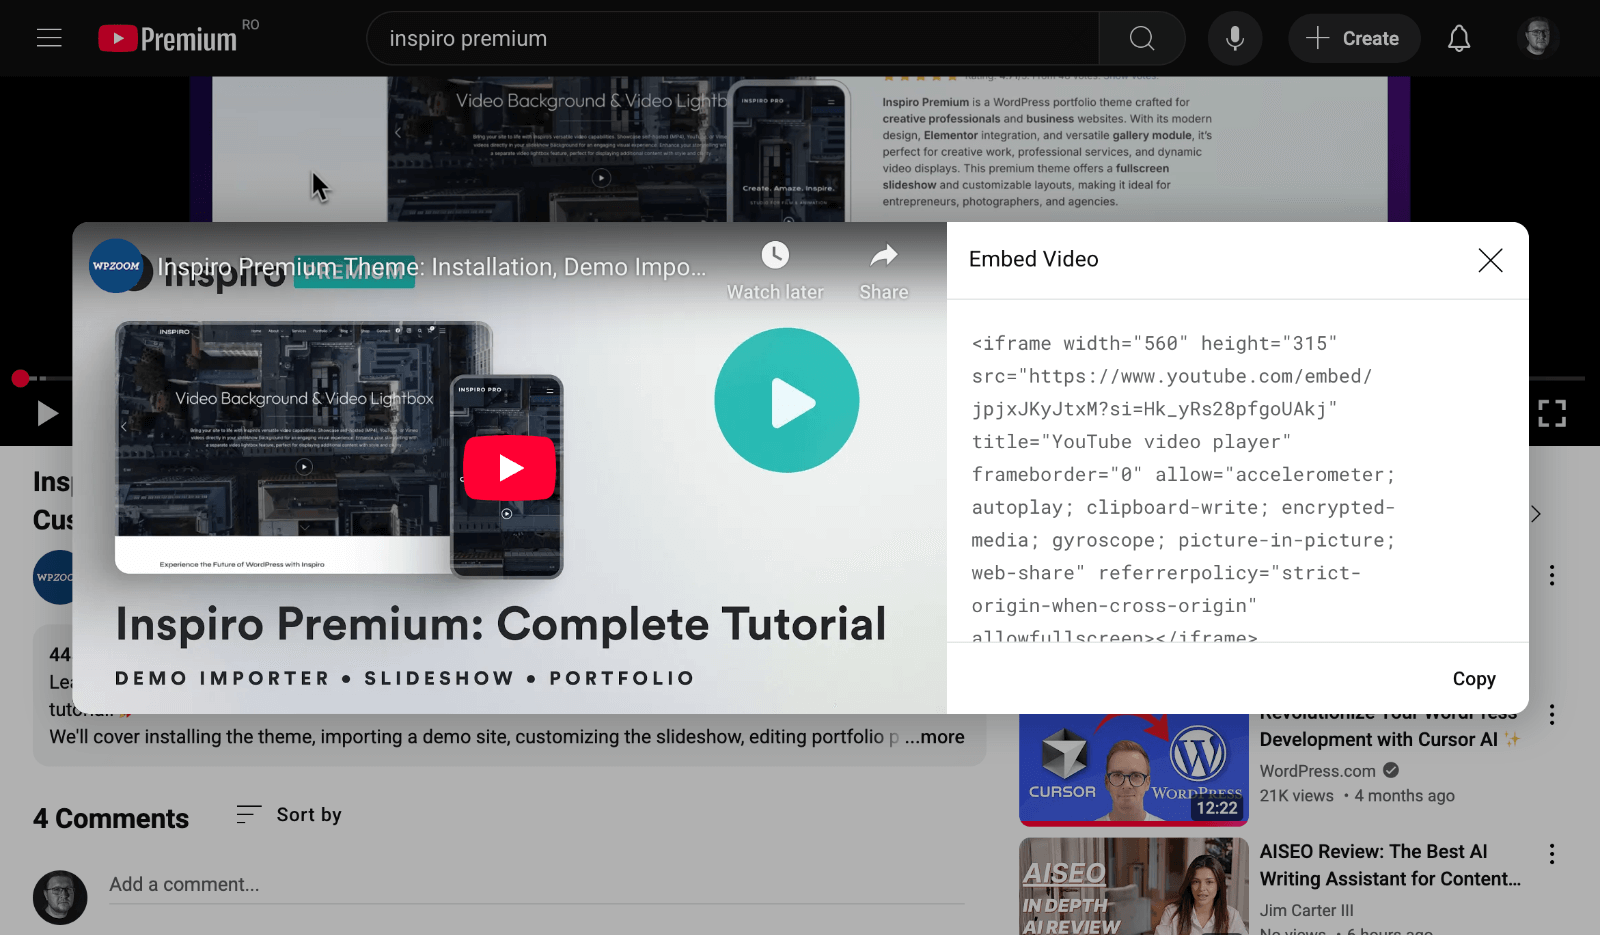Open your account profile avatar
This screenshot has height=935, width=1600.
point(1537,38)
